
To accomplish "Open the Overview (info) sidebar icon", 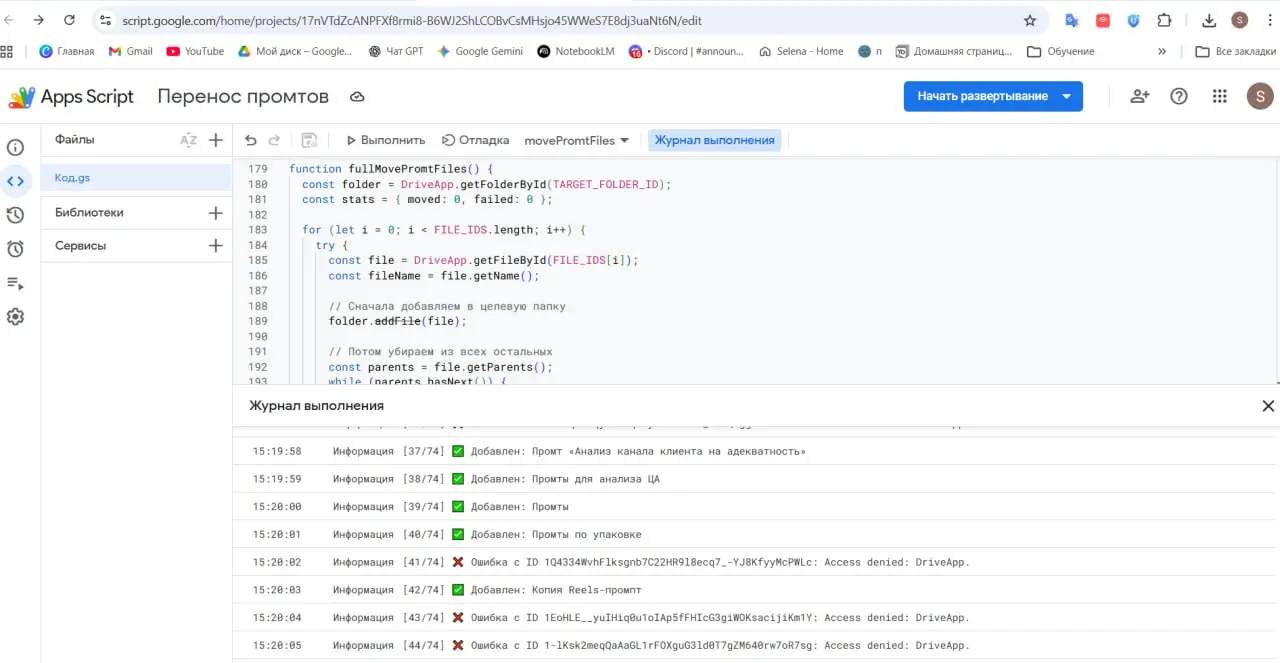I will click(15, 148).
